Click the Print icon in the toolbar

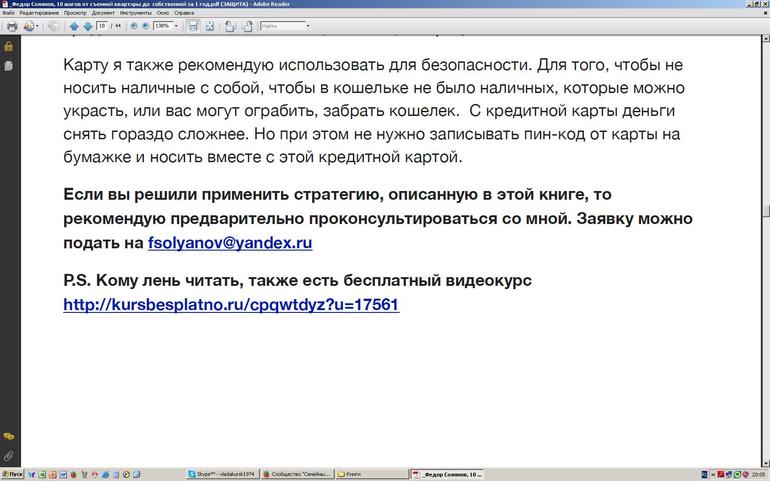click(11, 26)
